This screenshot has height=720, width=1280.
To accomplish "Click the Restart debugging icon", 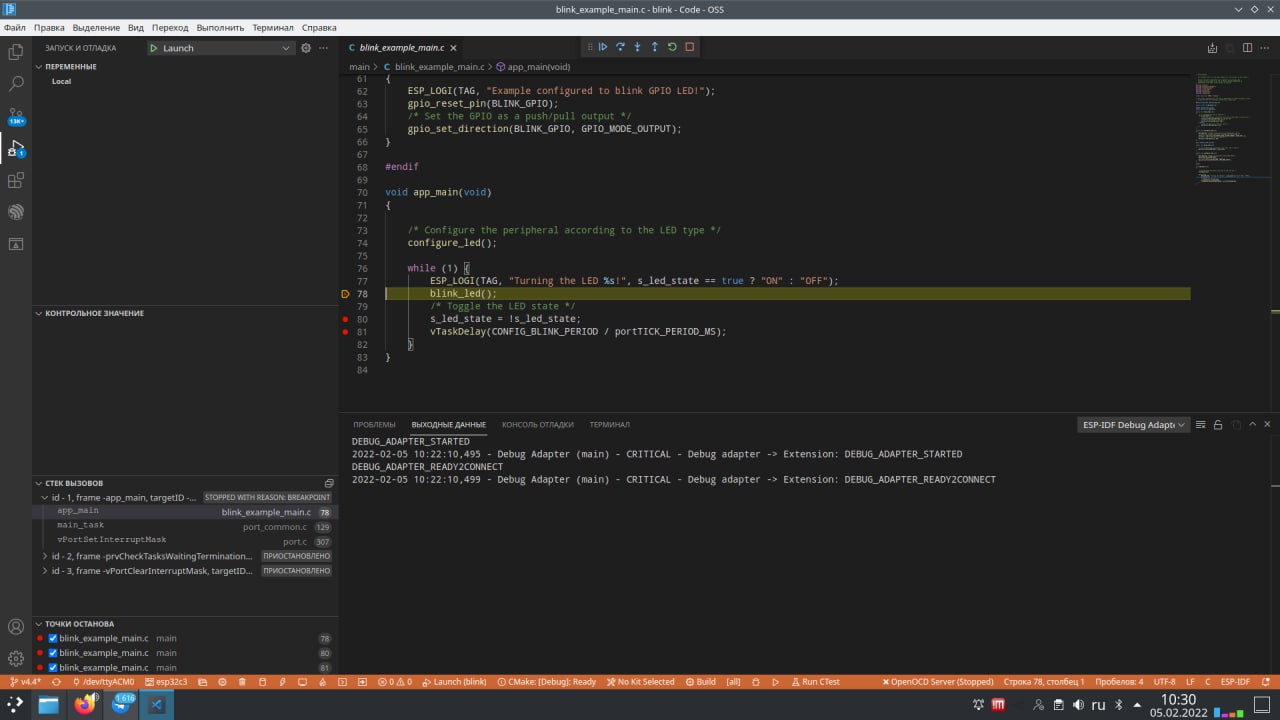I will (x=672, y=47).
